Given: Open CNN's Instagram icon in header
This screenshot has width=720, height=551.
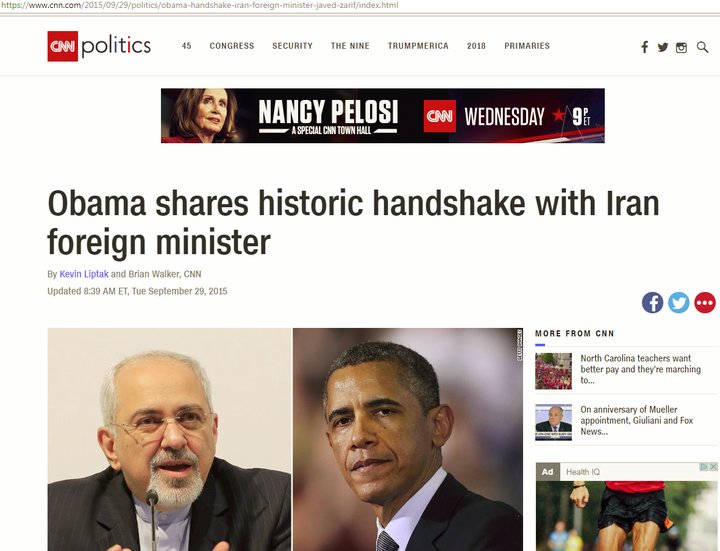Looking at the screenshot, I should click(681, 47).
